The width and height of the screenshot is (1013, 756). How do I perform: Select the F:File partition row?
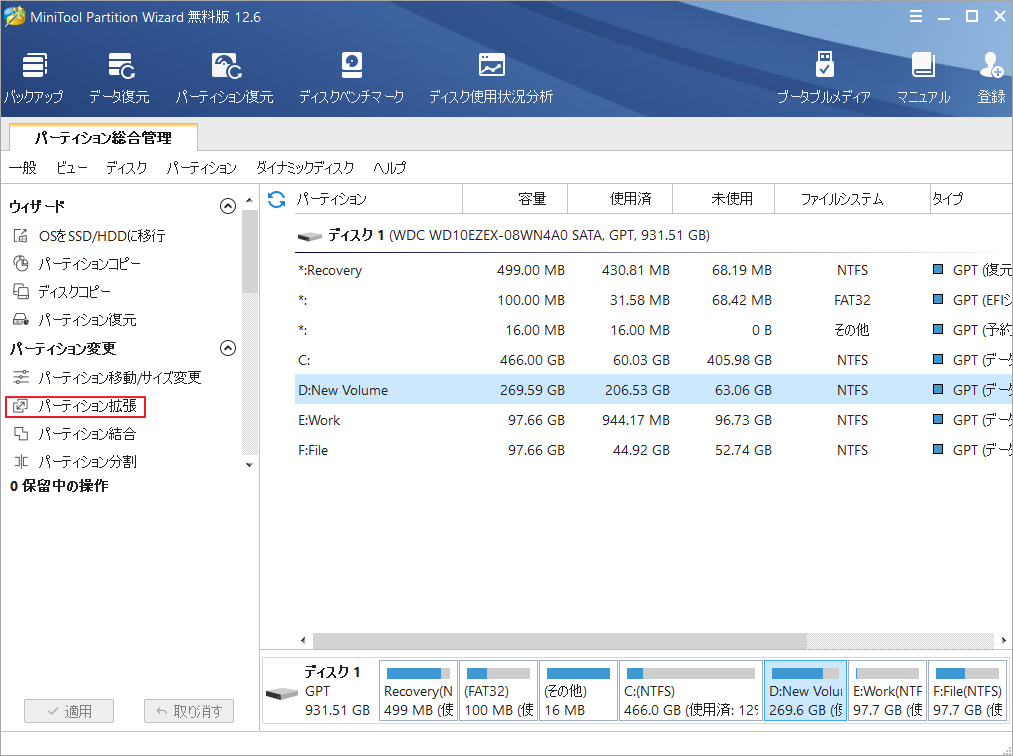[x=653, y=450]
